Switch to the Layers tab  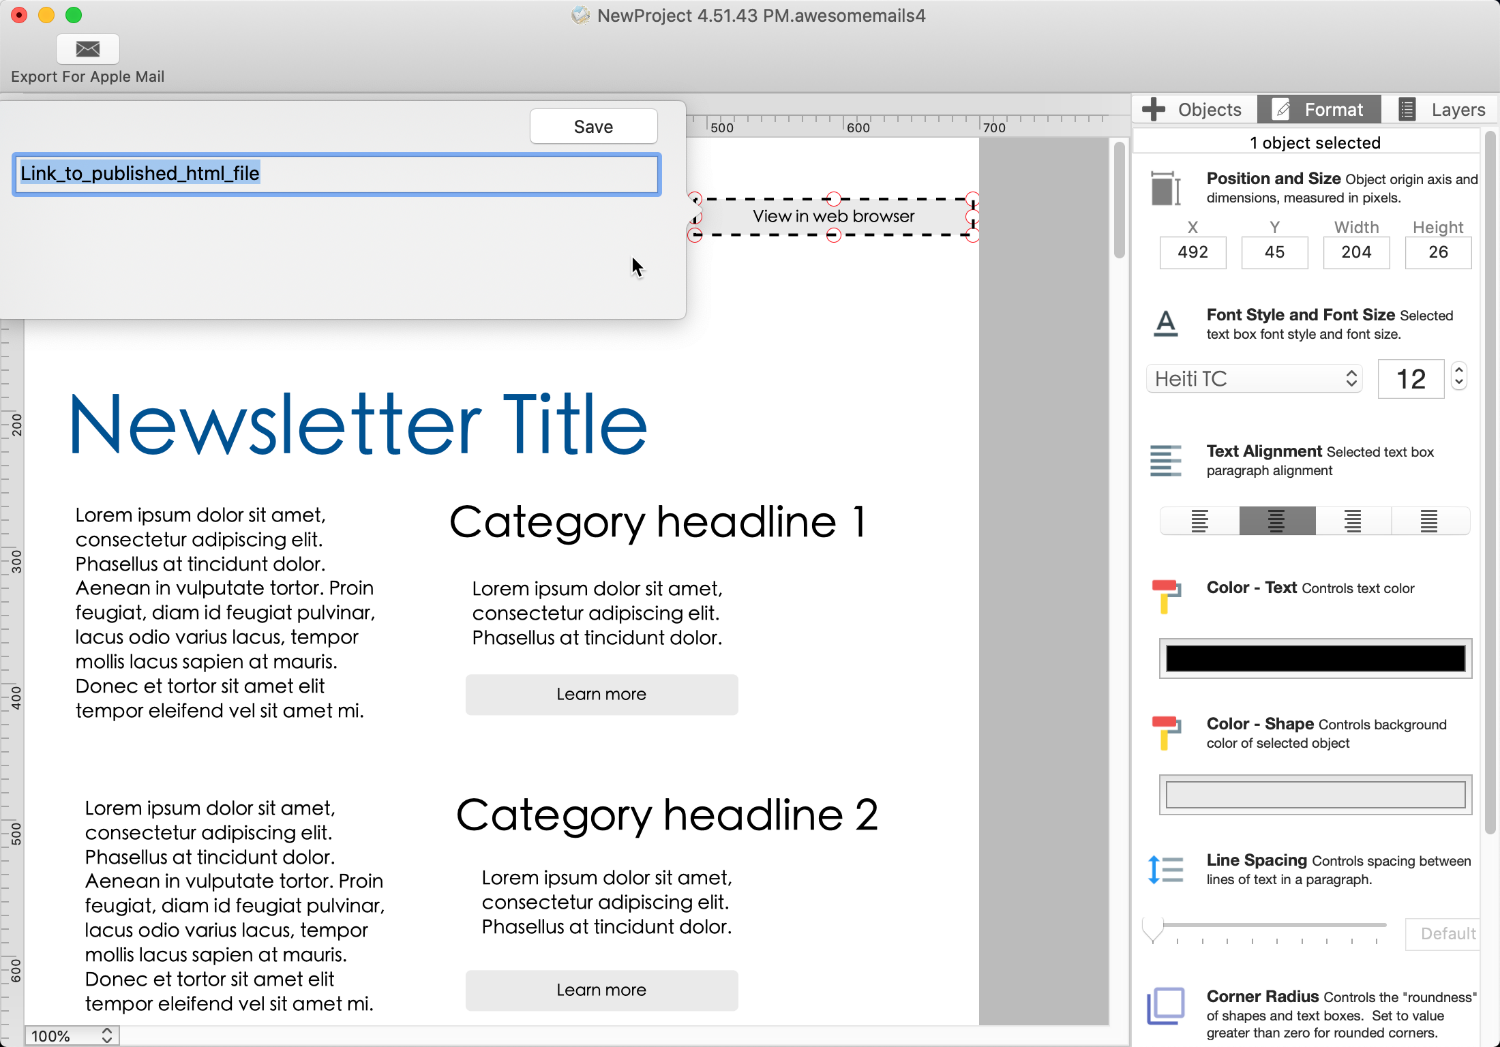1441,109
